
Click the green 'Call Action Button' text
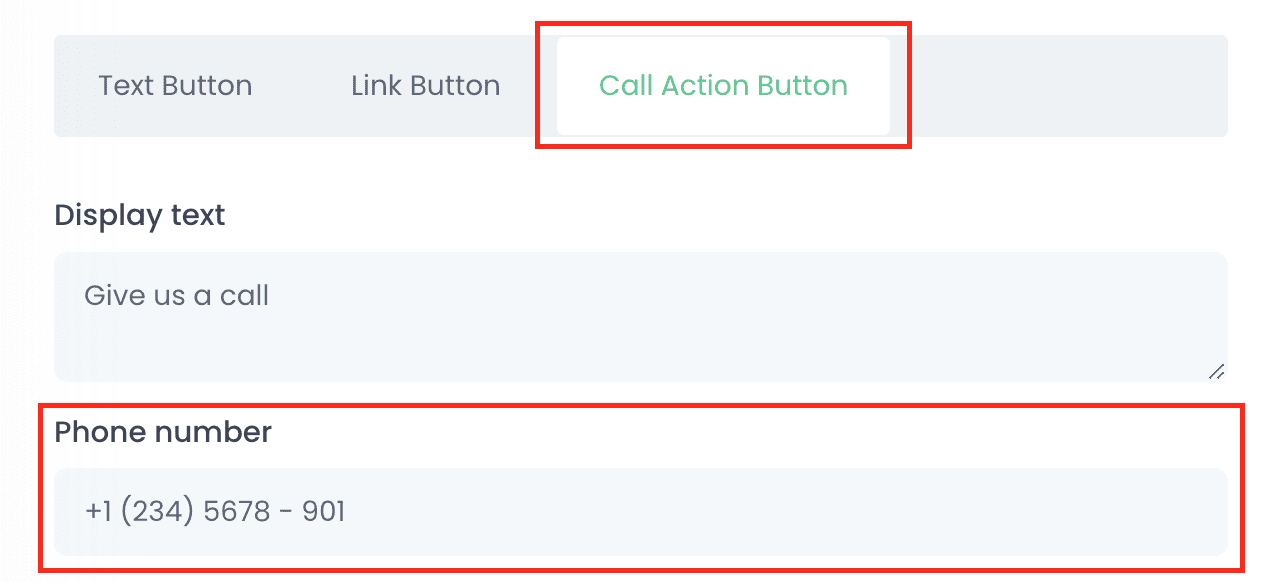(x=723, y=86)
